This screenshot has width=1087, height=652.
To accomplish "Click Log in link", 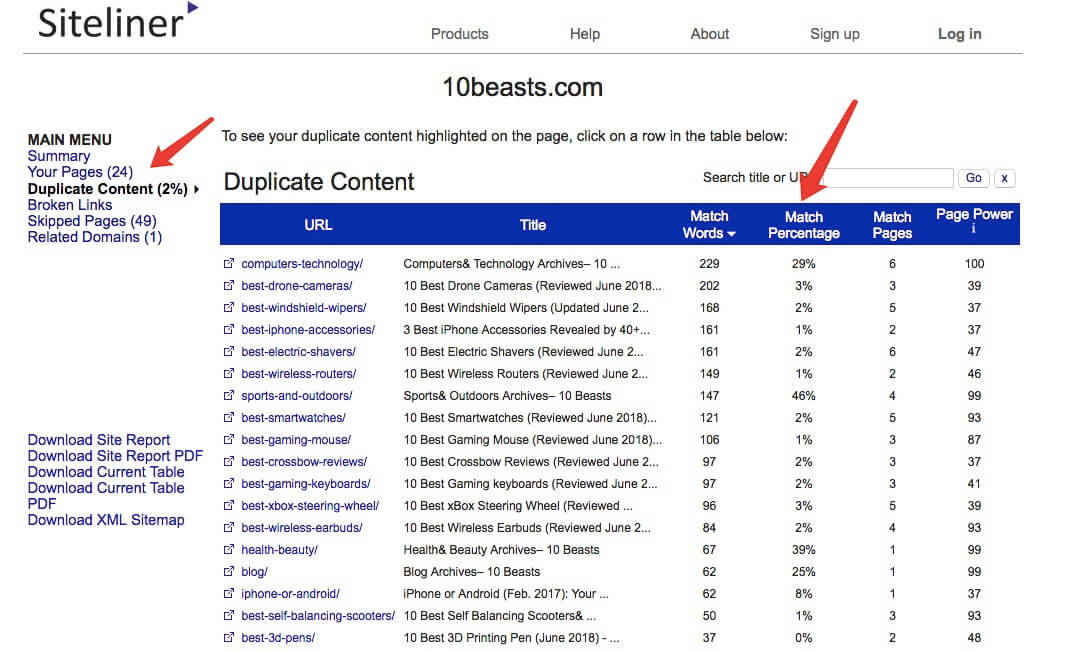I will pyautogui.click(x=959, y=34).
